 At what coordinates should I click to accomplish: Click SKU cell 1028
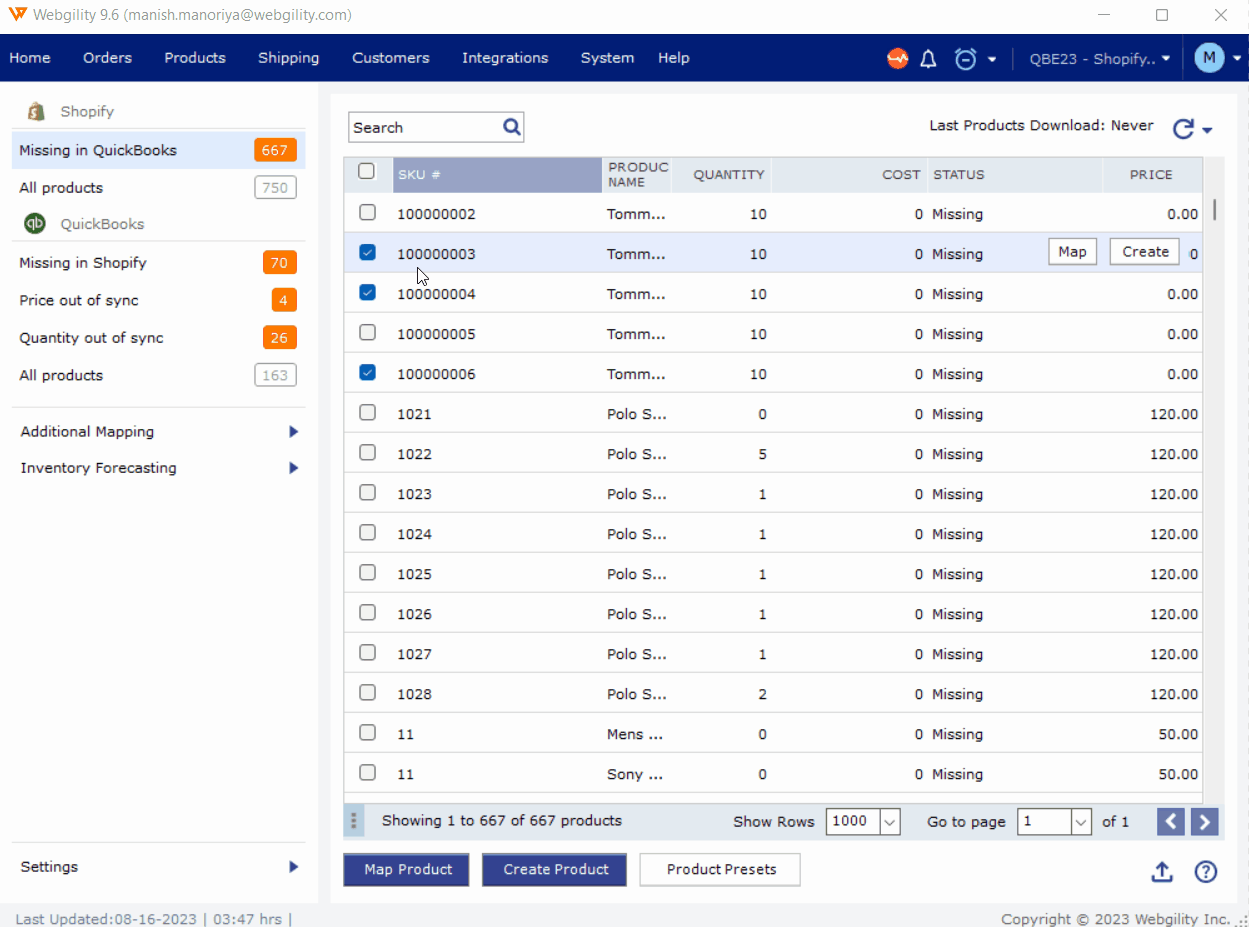point(414,694)
